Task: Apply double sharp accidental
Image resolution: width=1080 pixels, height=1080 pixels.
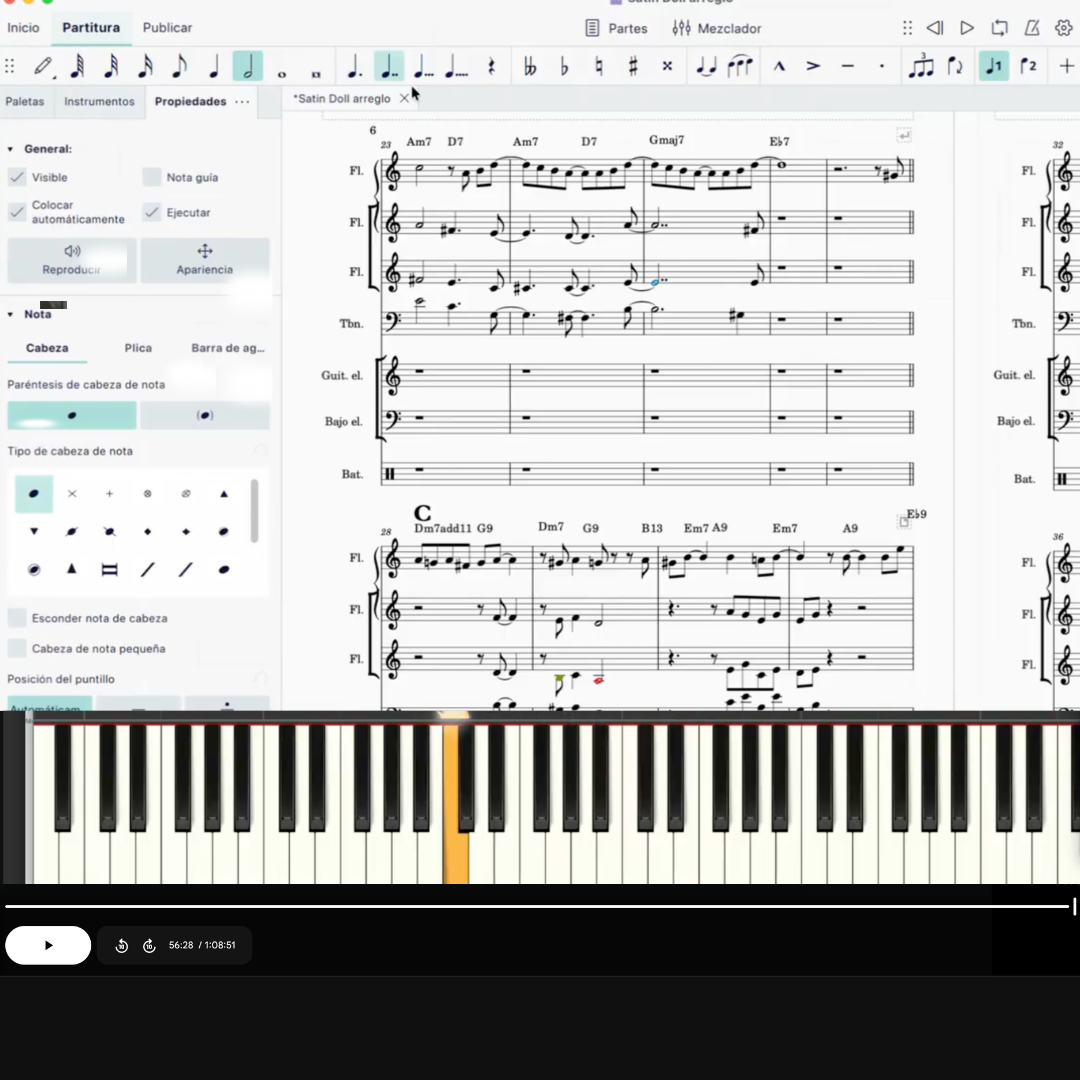Action: click(x=667, y=66)
